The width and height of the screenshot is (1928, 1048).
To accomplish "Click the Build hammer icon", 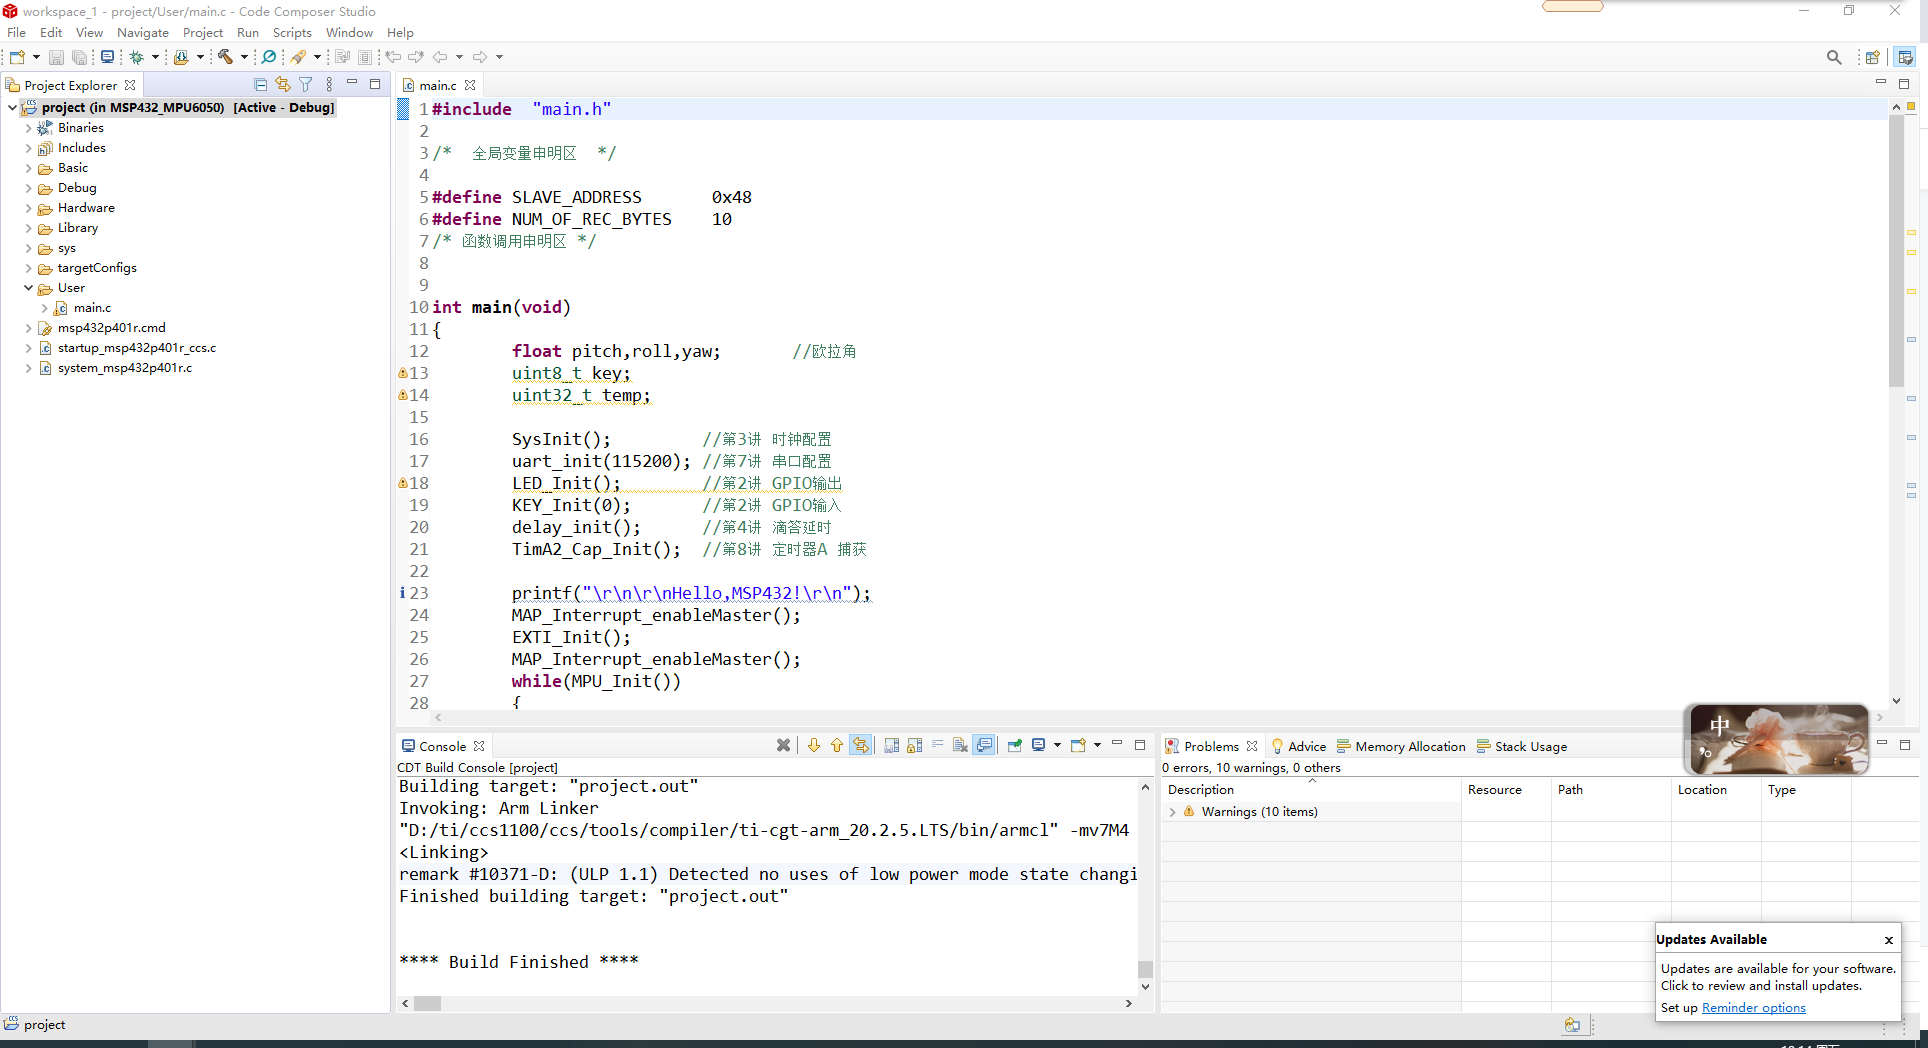I will (225, 57).
